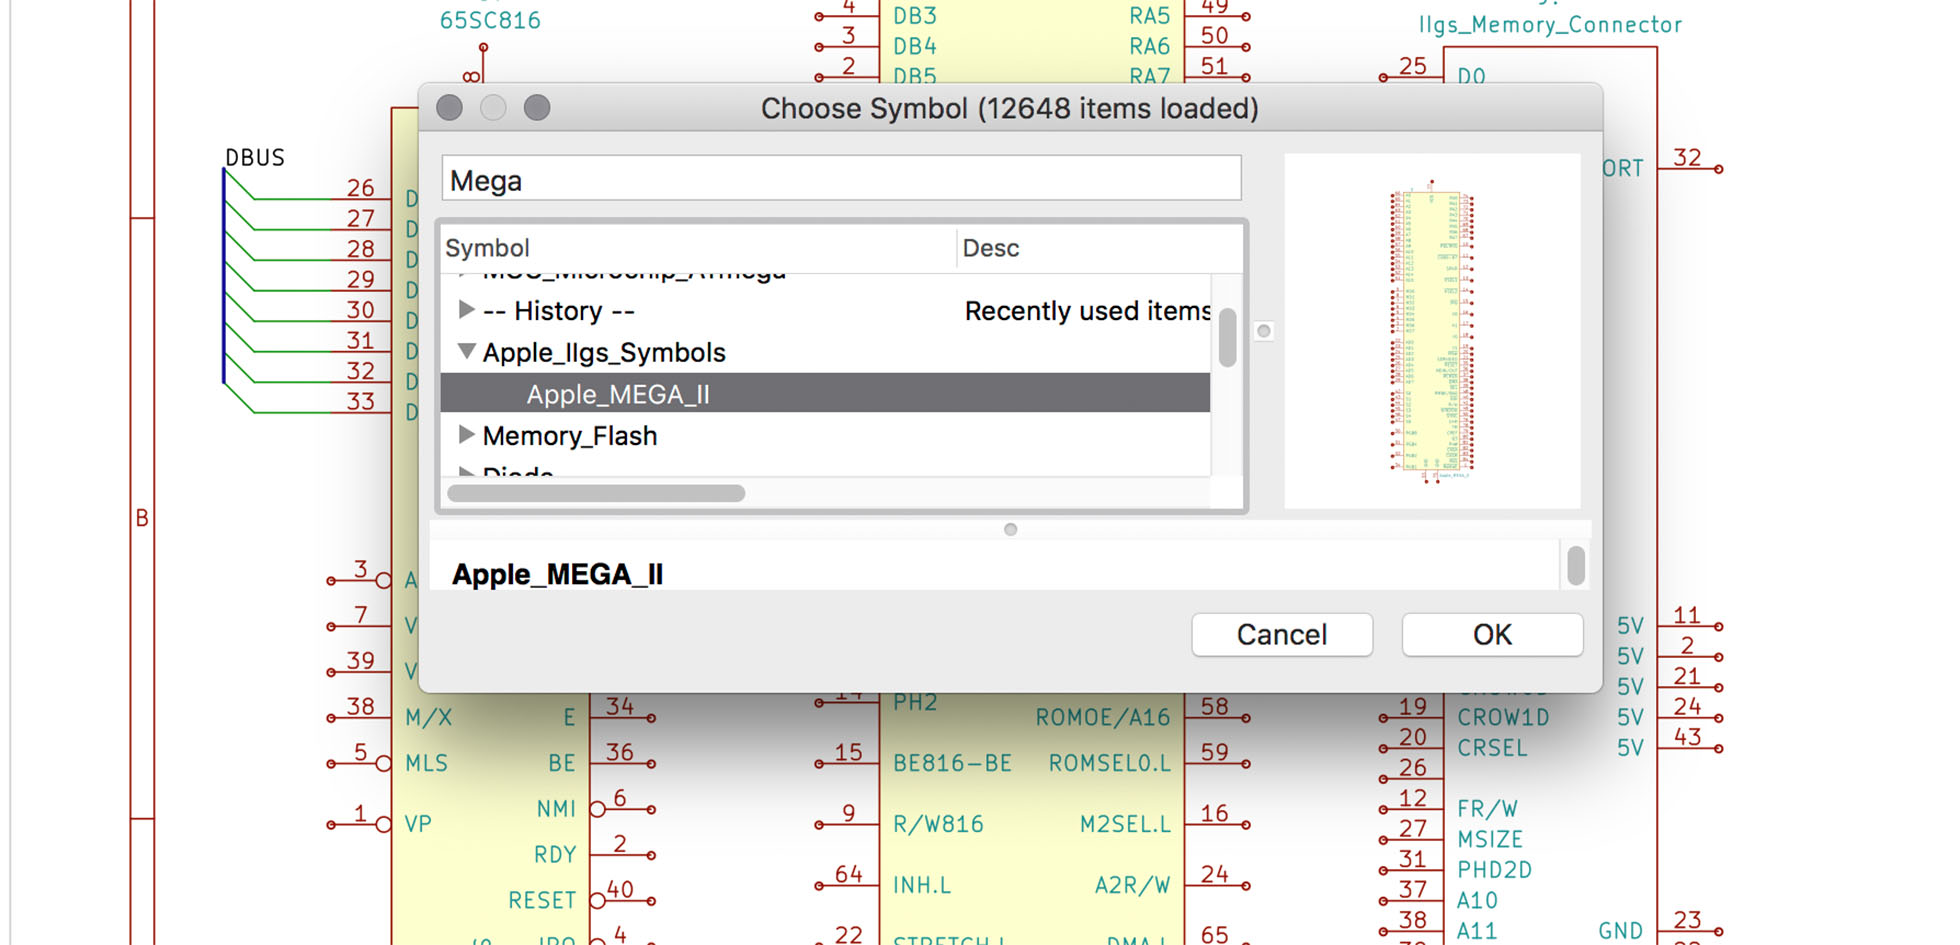Click the RDY pin label
This screenshot has width=1960, height=945.
click(555, 854)
